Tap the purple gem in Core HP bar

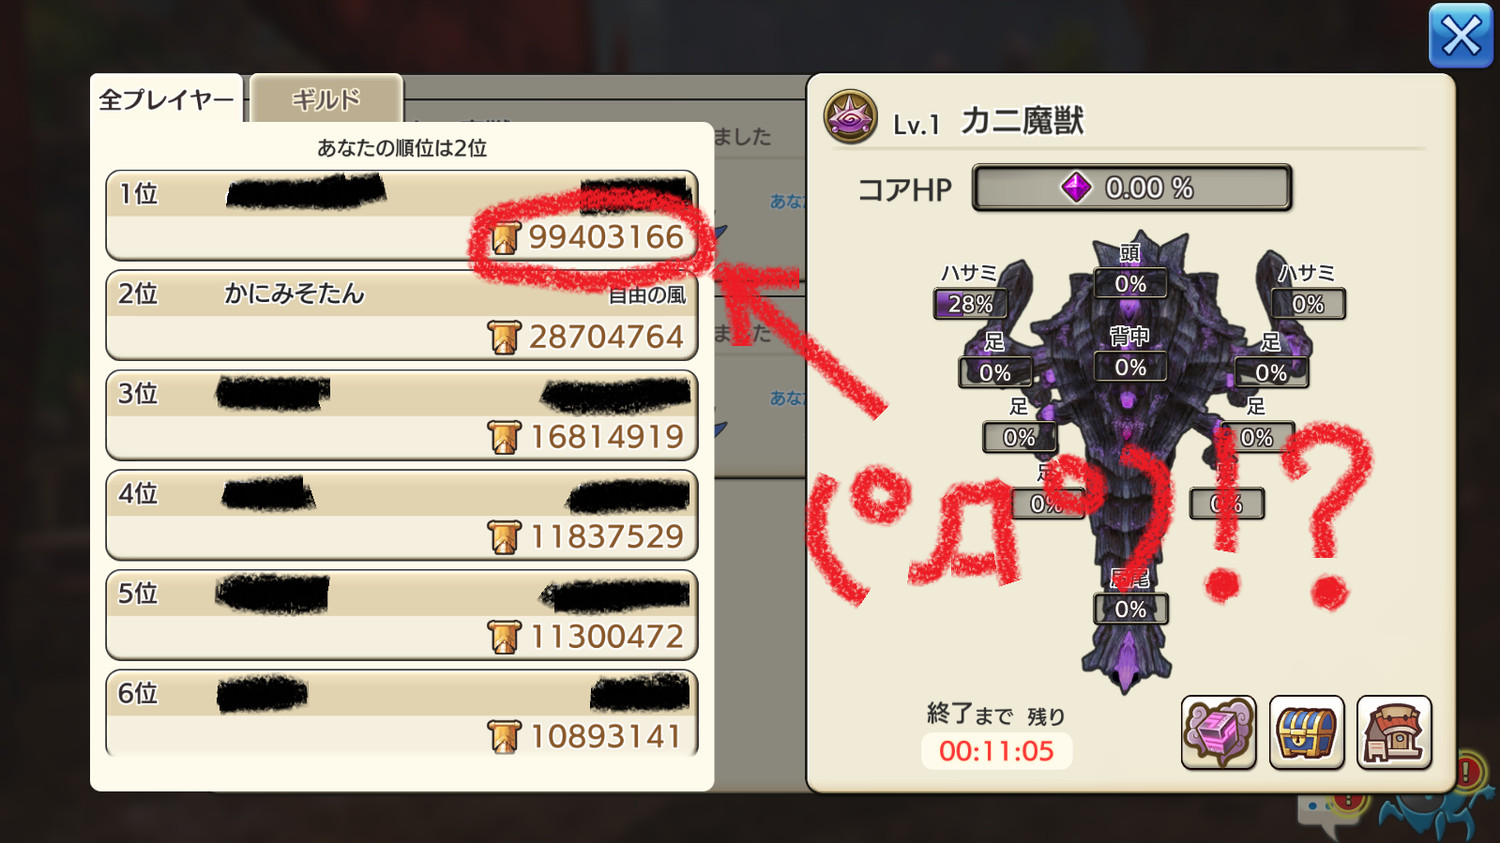point(1076,187)
